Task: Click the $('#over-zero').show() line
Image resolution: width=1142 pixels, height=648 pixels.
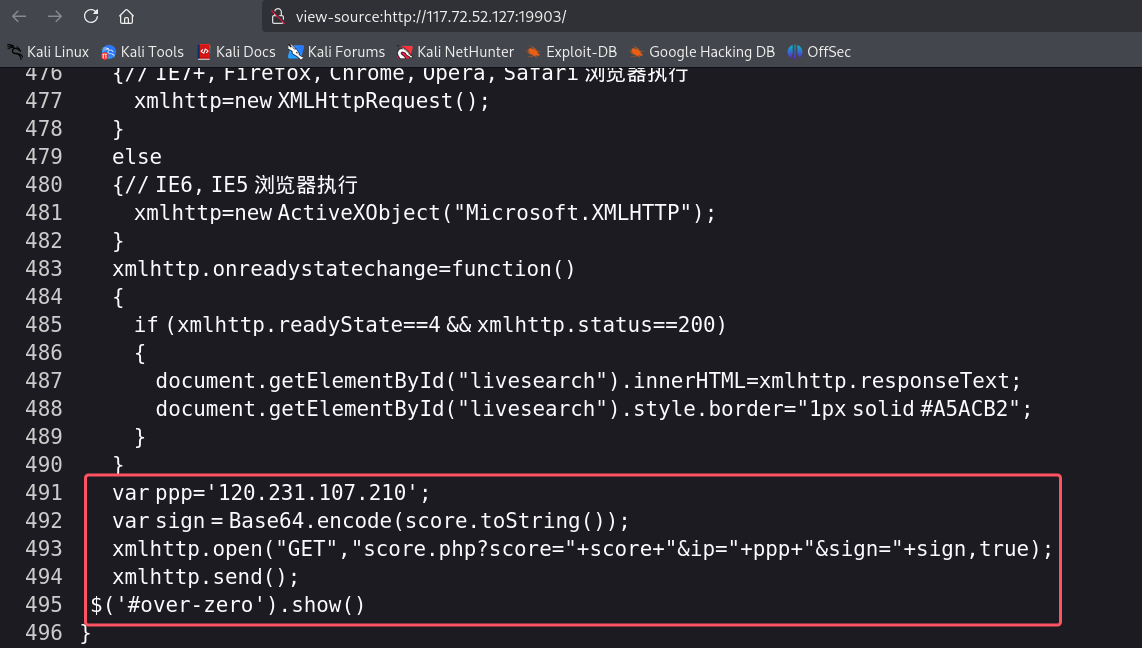Action: [227, 605]
